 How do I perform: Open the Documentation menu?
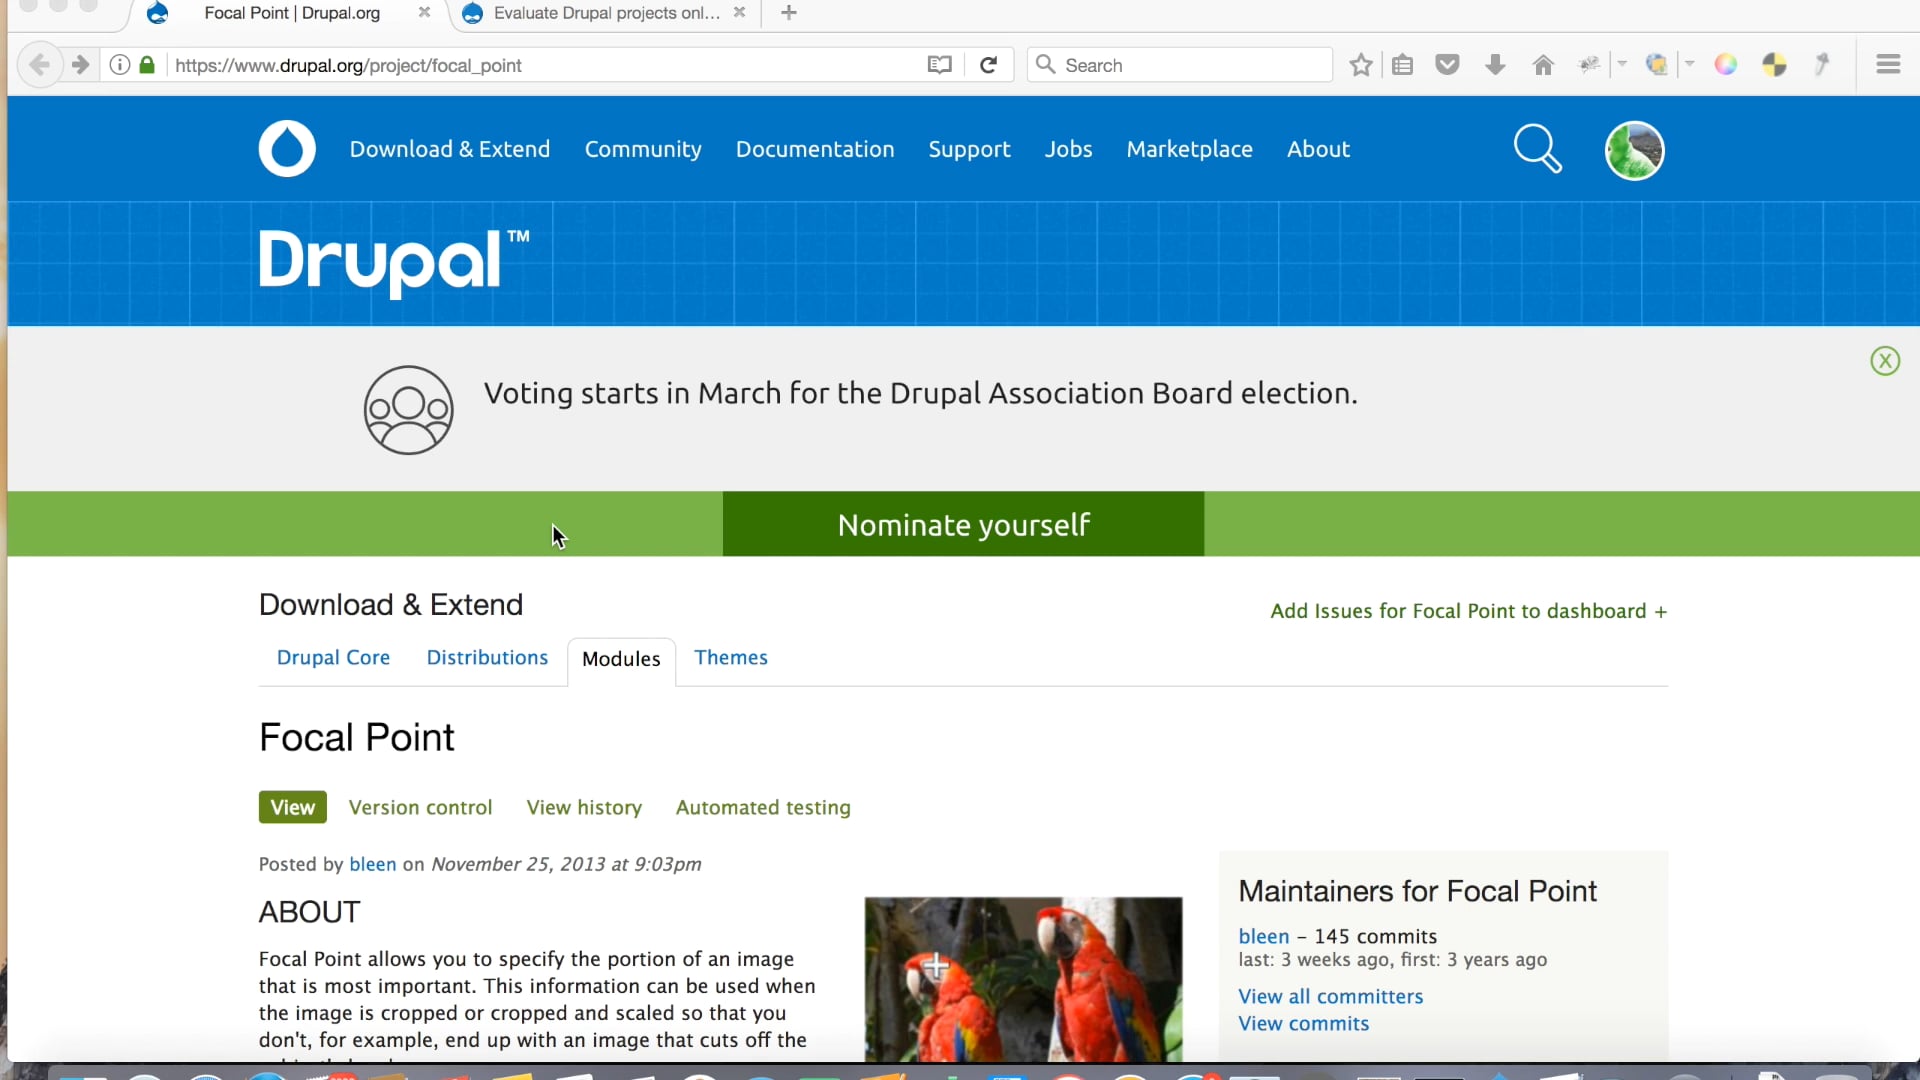[x=815, y=149]
